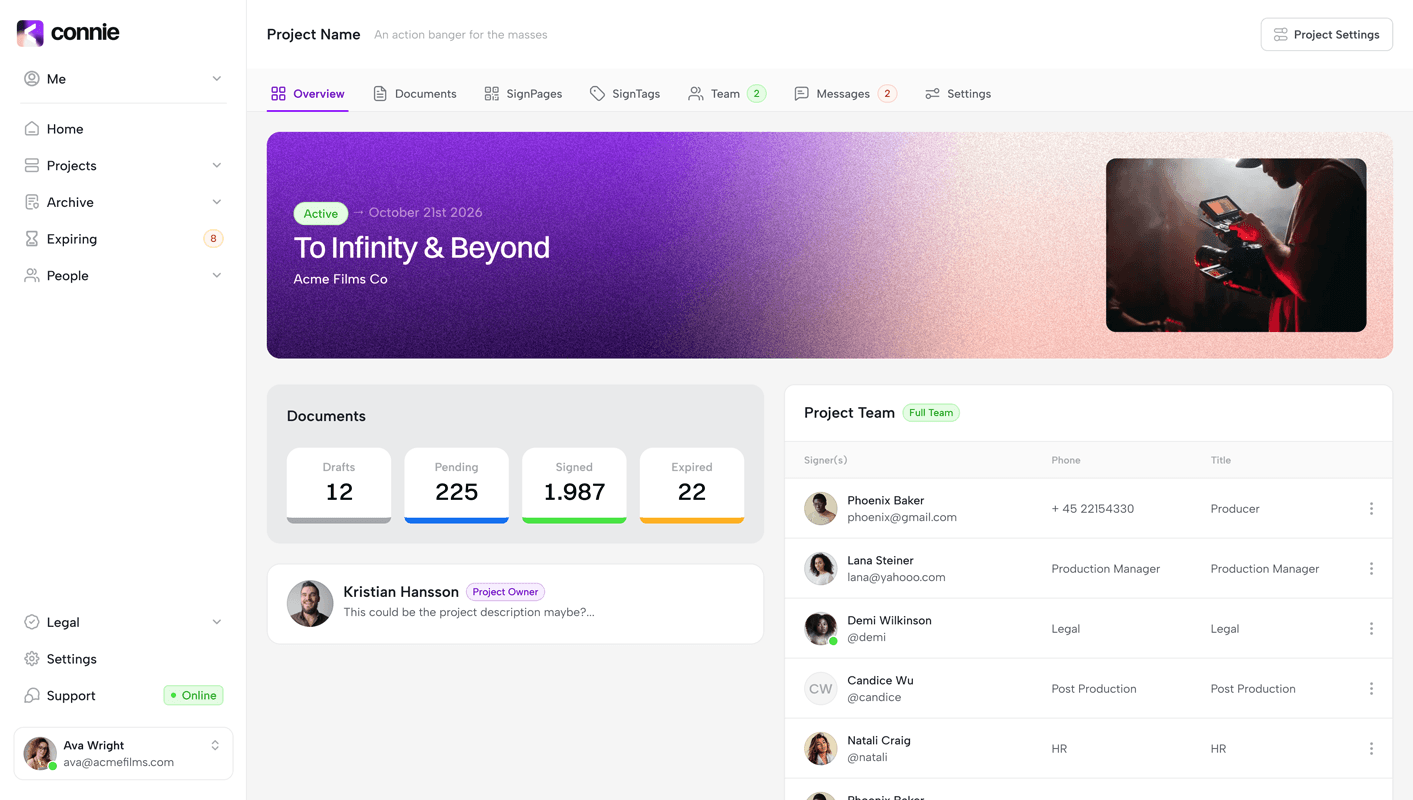Image resolution: width=1413 pixels, height=800 pixels.
Task: Click the Expiring hourglass icon
Action: point(32,239)
